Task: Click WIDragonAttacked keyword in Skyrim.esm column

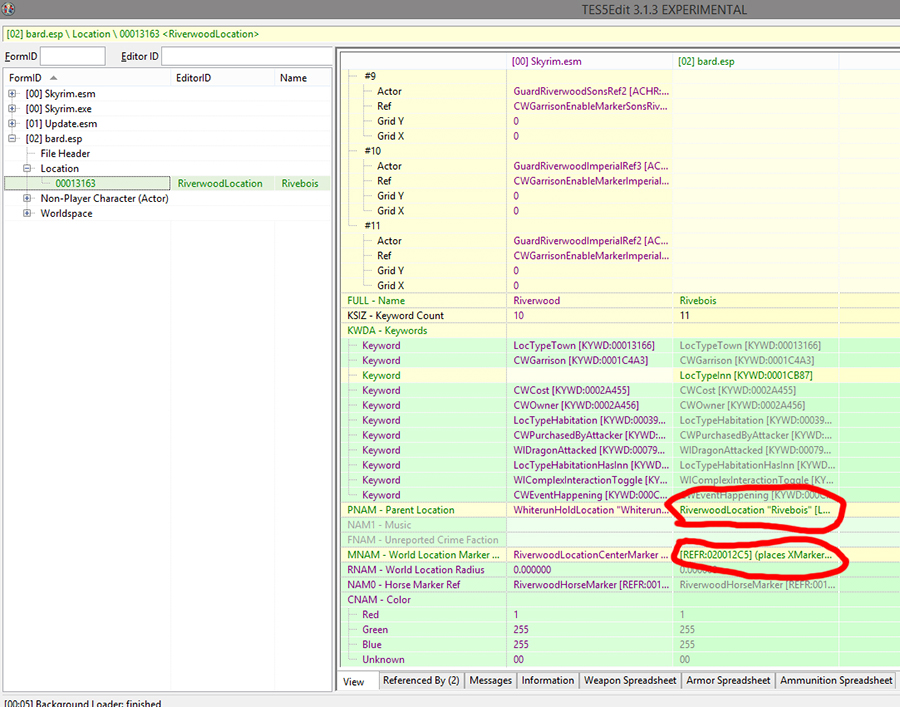Action: click(589, 450)
